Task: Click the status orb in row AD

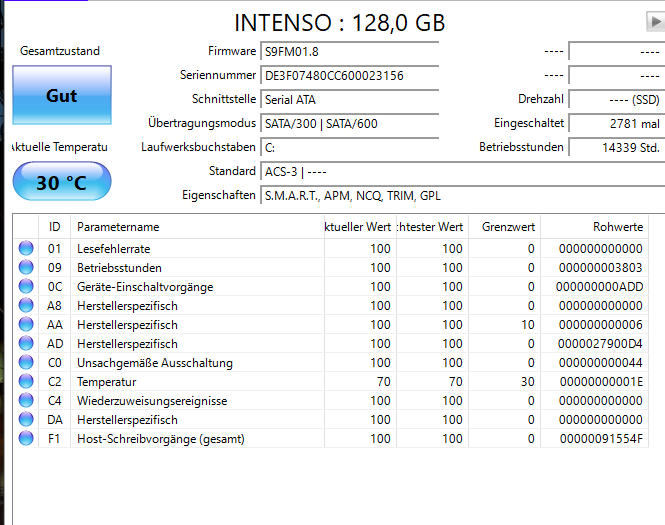Action: (x=26, y=343)
